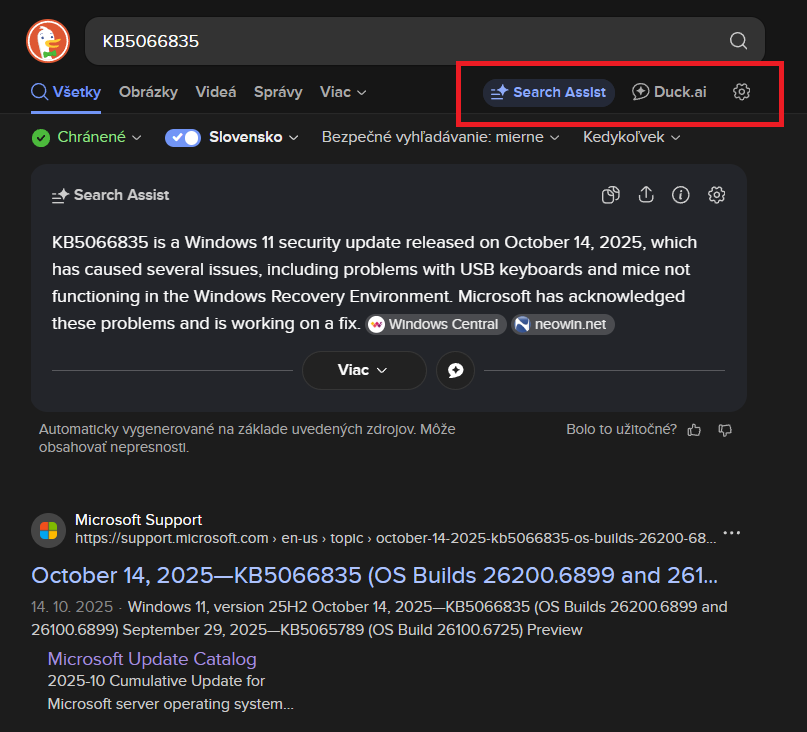Click the KB5066835 search input field
The width and height of the screenshot is (807, 732).
400,41
